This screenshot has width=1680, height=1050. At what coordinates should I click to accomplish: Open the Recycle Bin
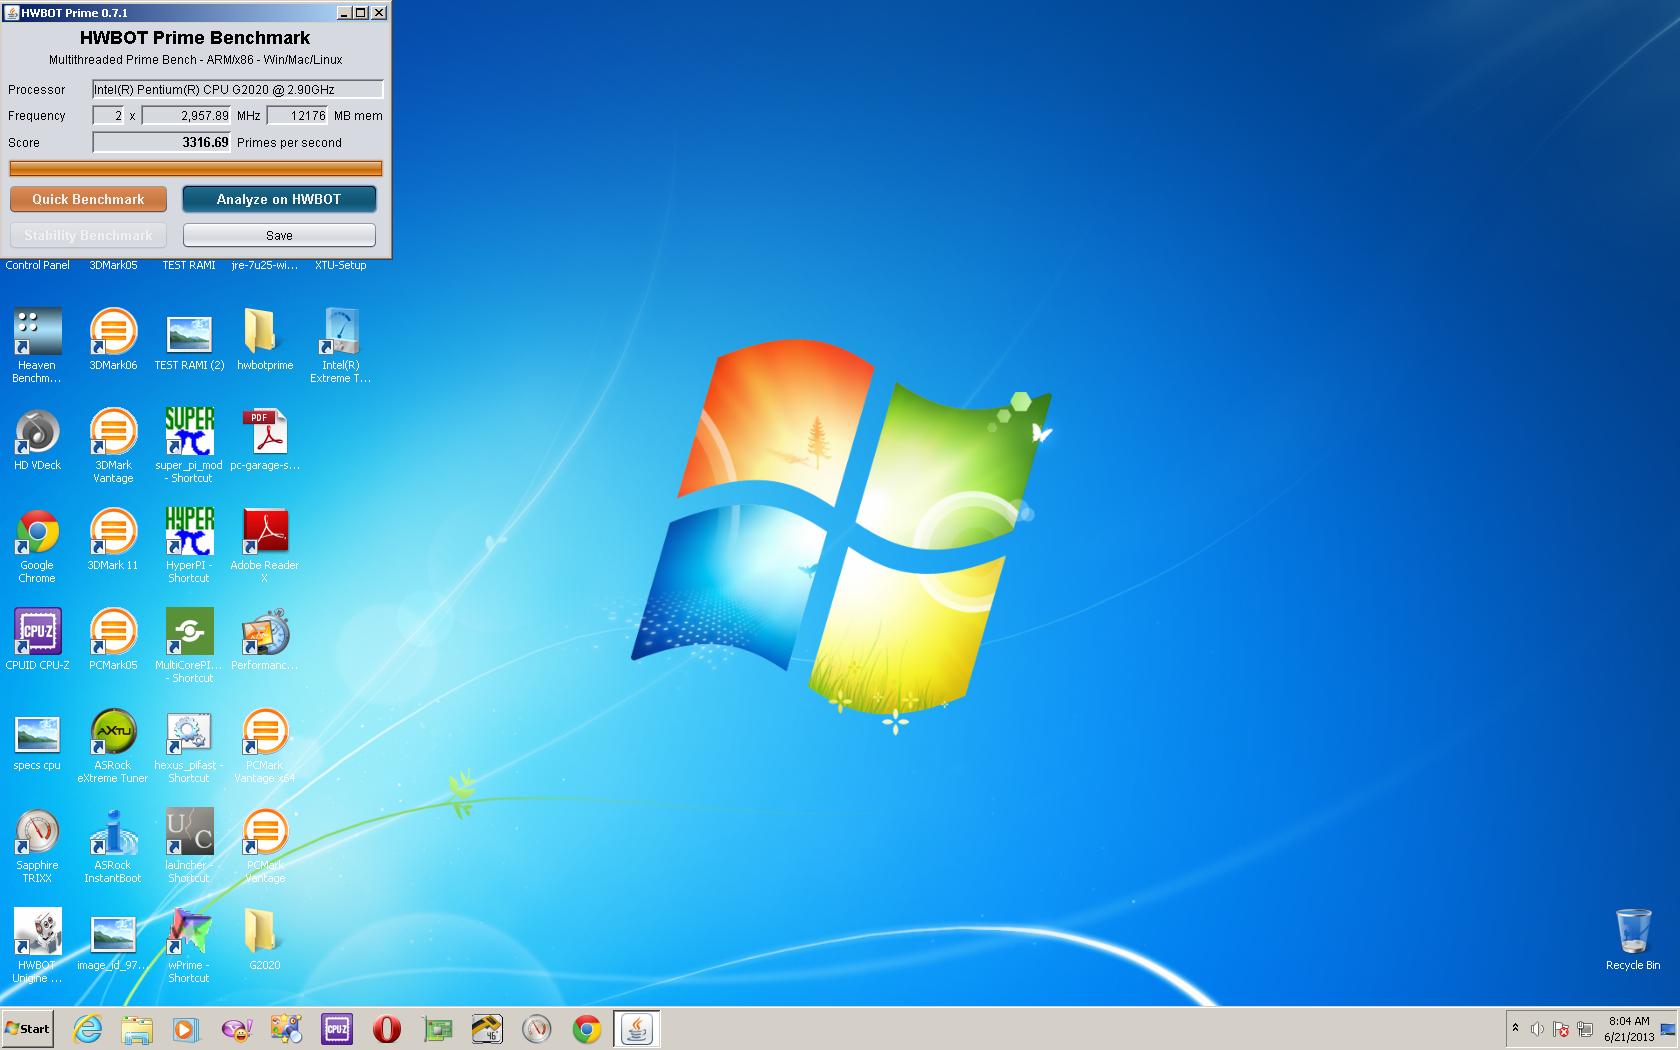(1633, 939)
